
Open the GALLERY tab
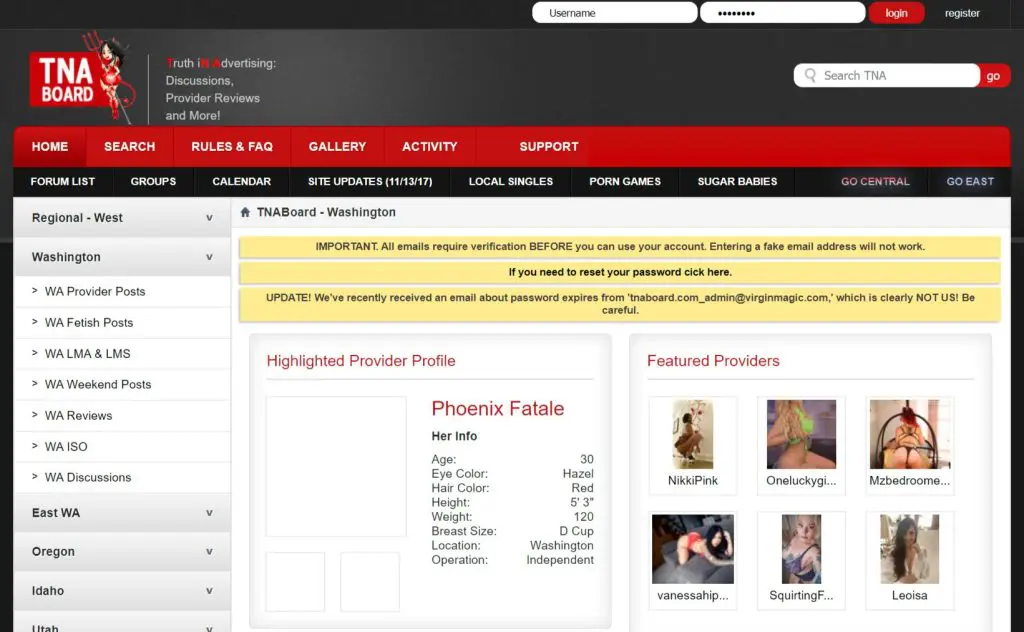(x=338, y=147)
